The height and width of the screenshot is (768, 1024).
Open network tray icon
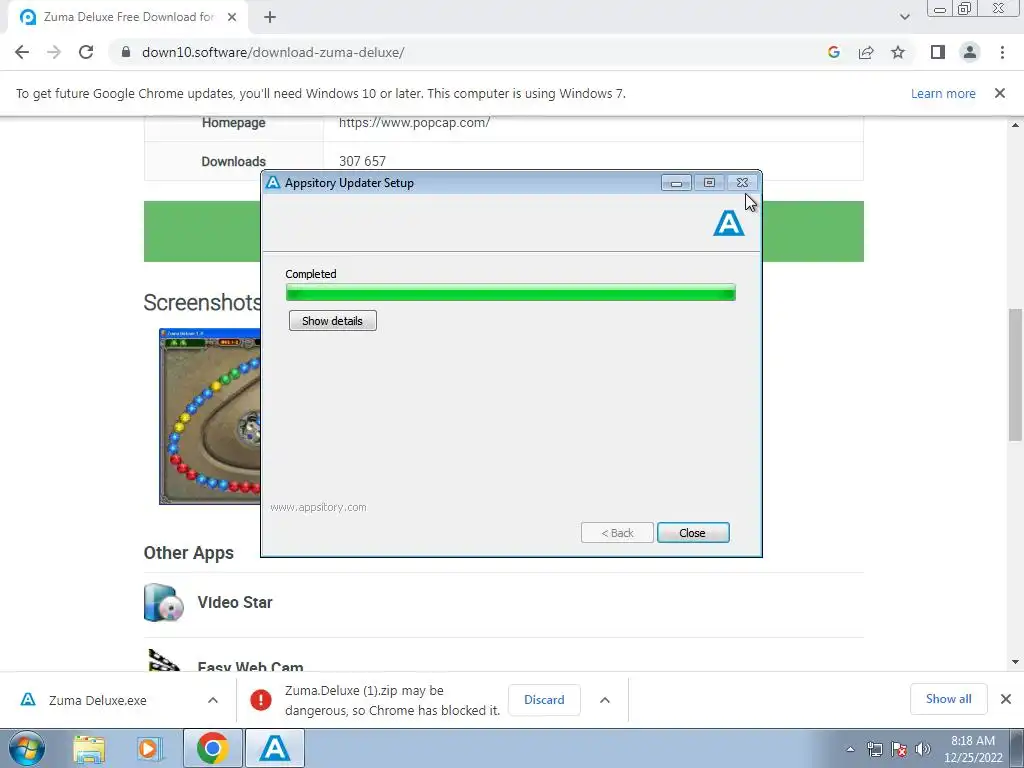875,749
